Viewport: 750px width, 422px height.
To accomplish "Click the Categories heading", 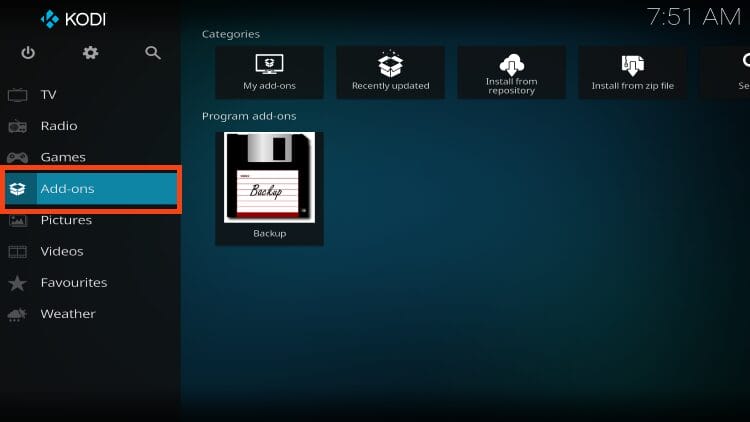I will point(231,34).
